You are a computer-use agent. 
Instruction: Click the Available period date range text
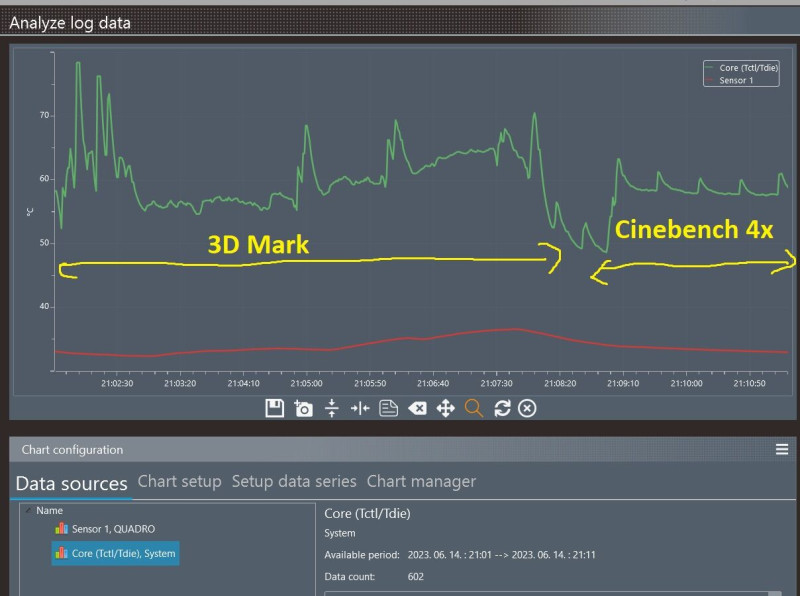pyautogui.click(x=502, y=555)
